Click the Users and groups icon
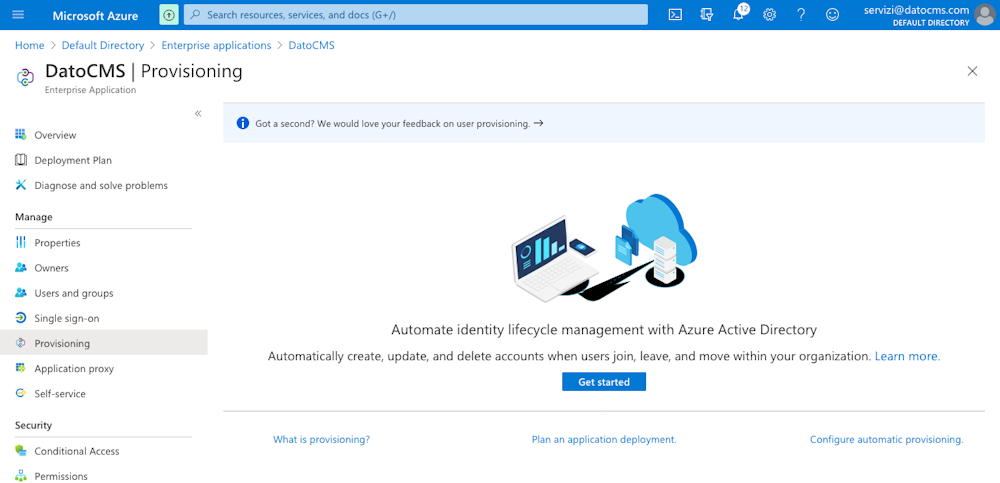This screenshot has height=483, width=1000. tap(21, 293)
